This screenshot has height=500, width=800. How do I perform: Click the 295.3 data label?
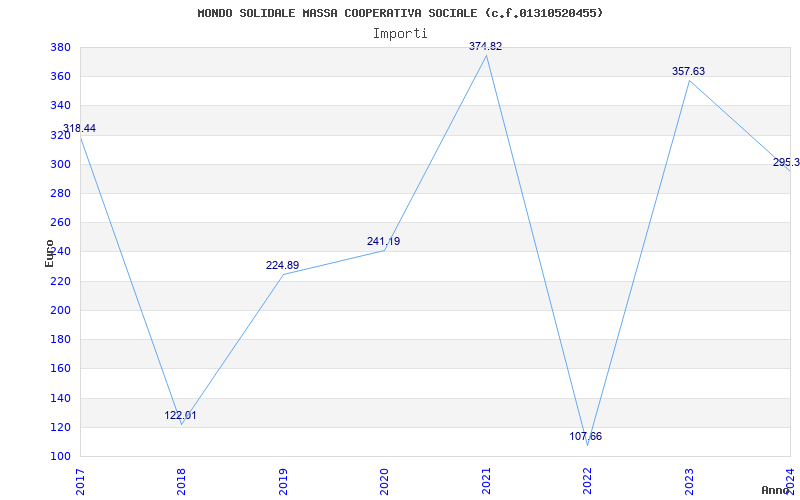click(786, 162)
